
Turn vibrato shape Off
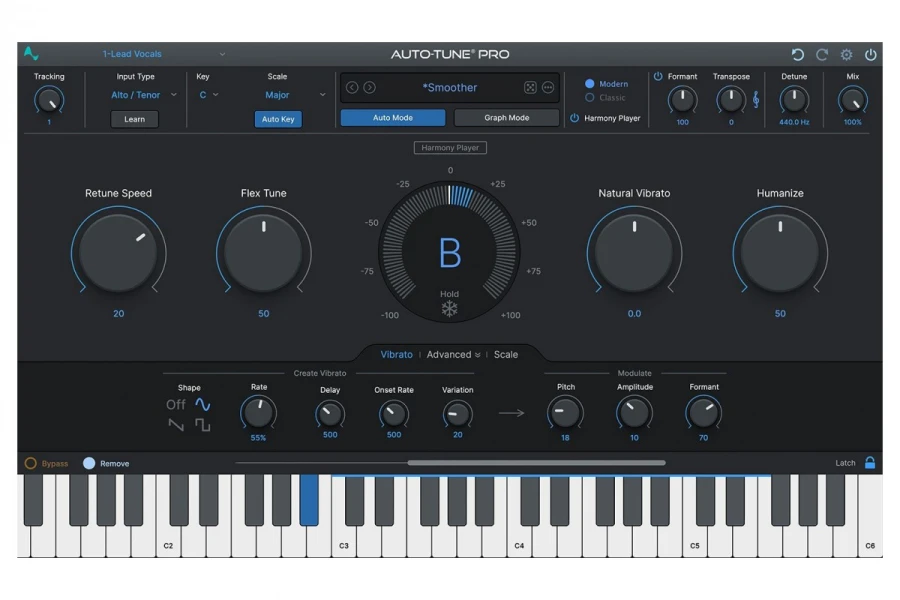coord(176,404)
